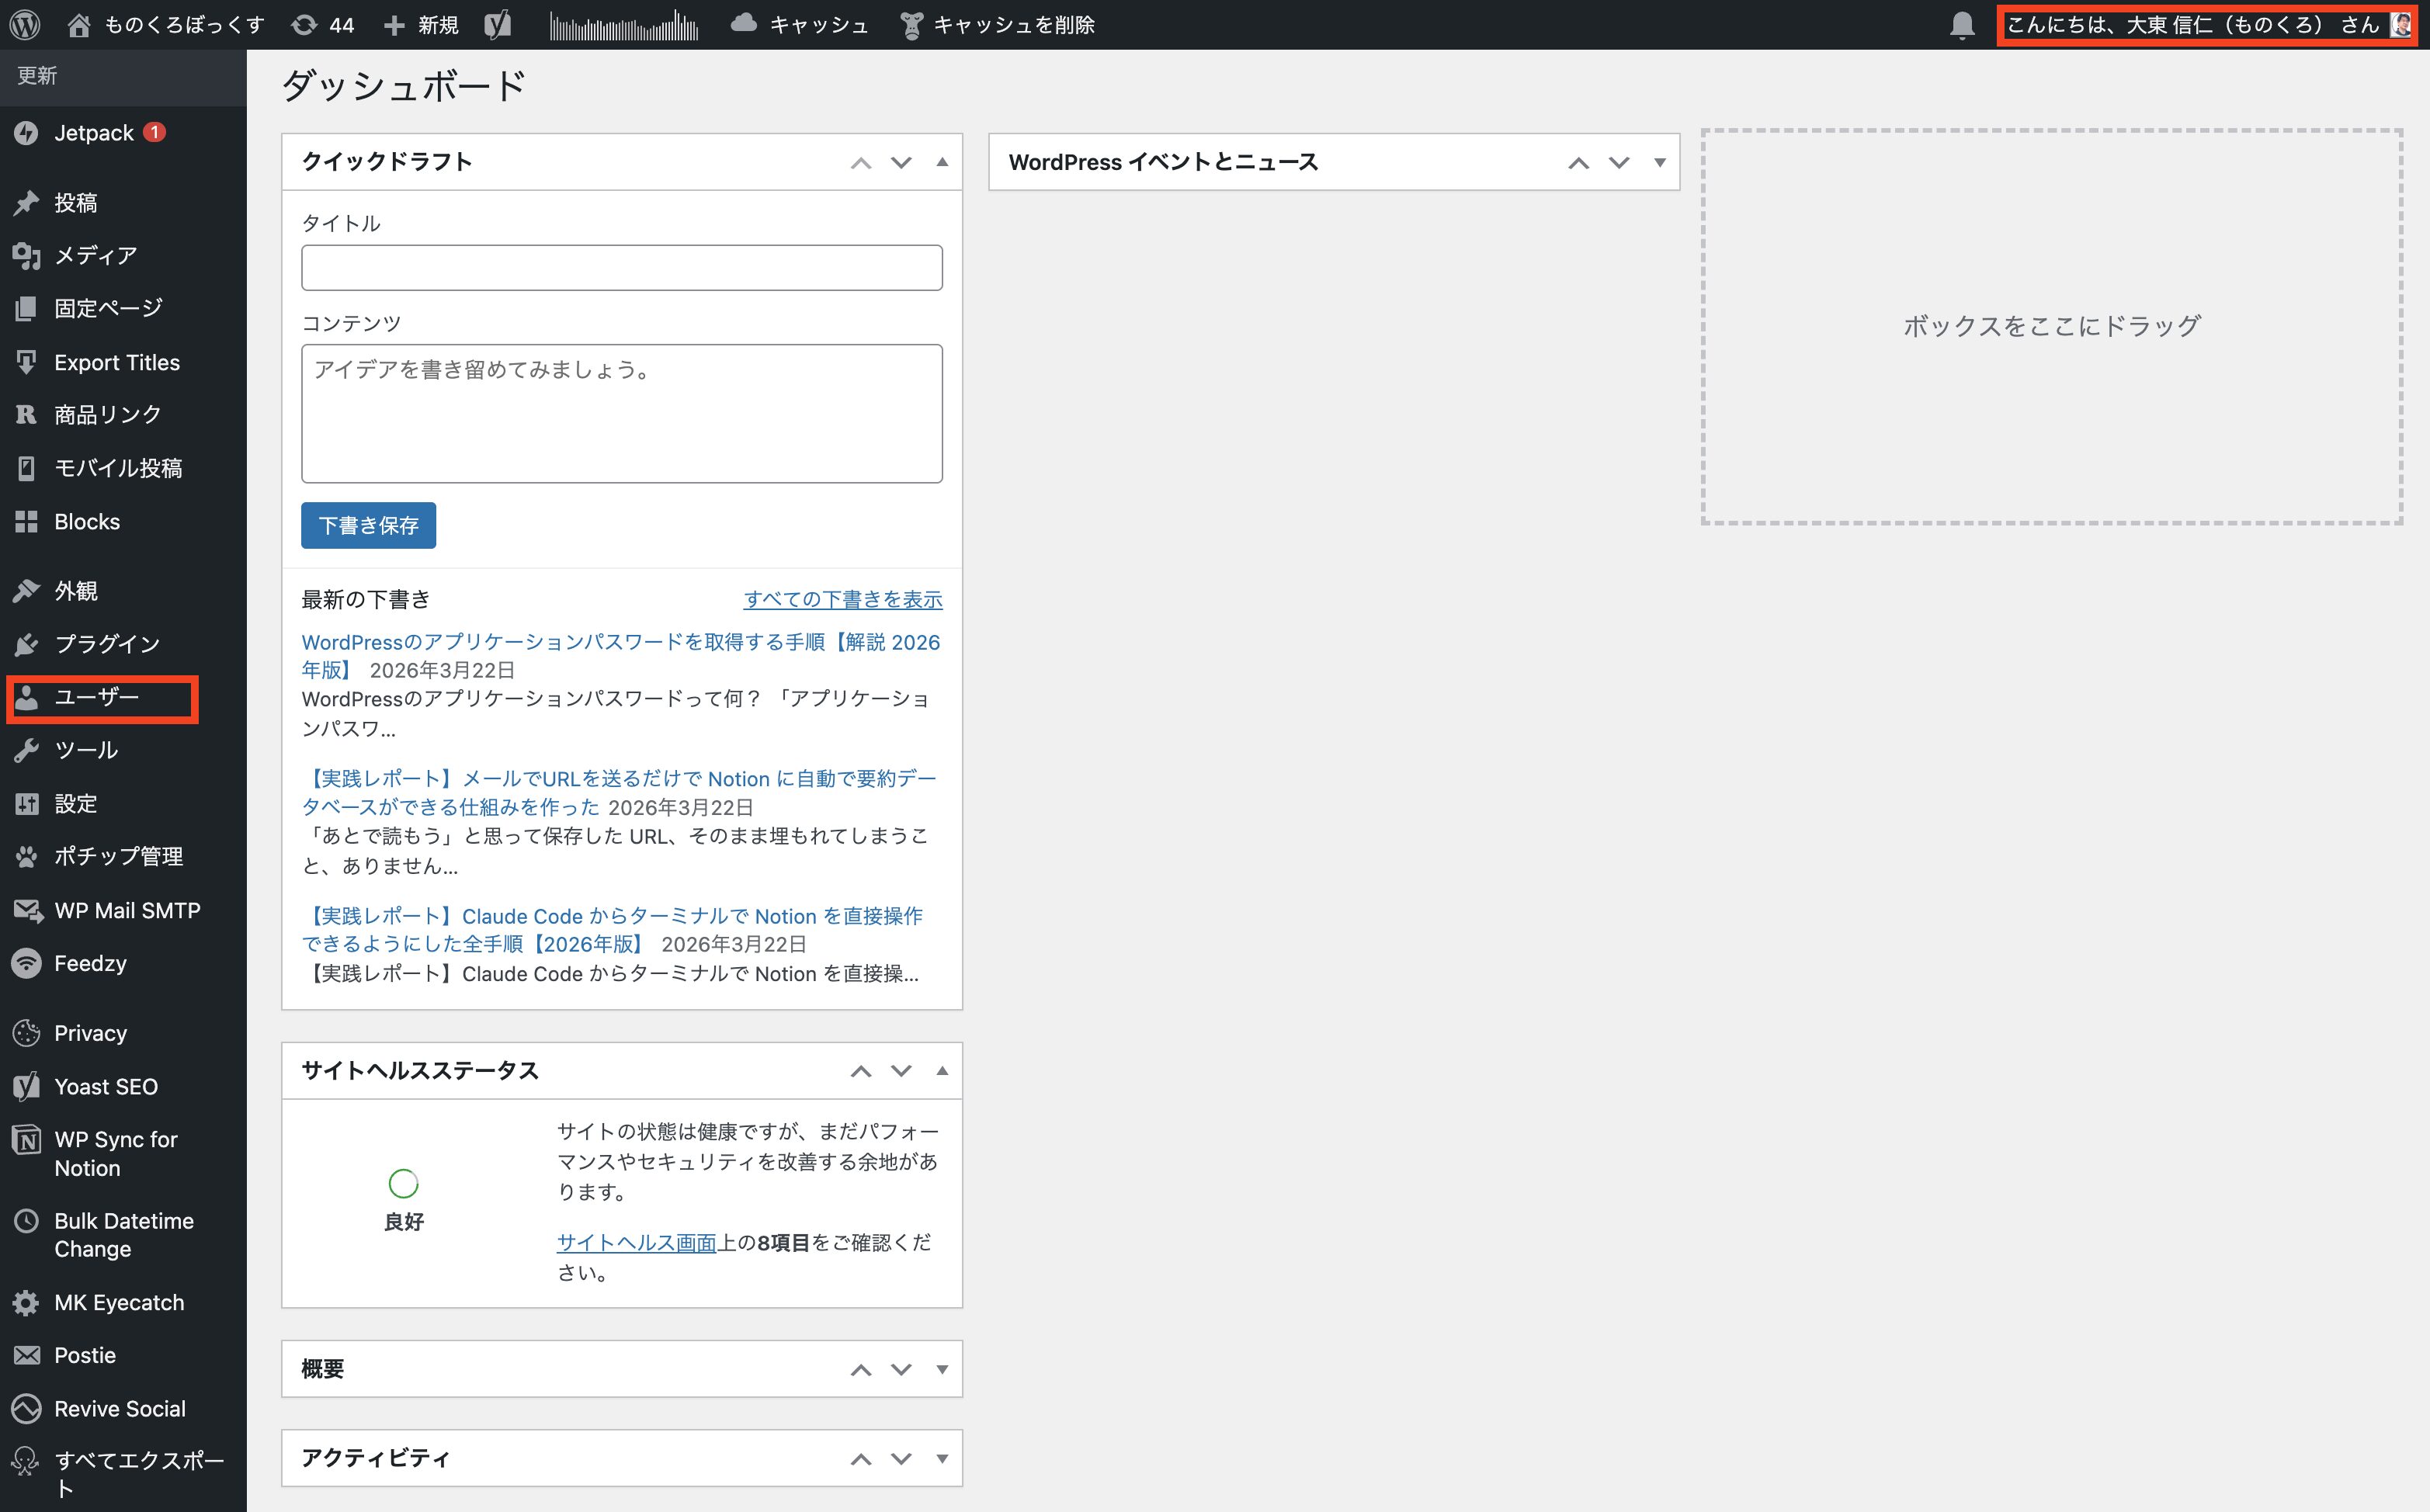Open the すべての下書きを表示 link
Screen dimensions: 2430x1512
point(842,599)
